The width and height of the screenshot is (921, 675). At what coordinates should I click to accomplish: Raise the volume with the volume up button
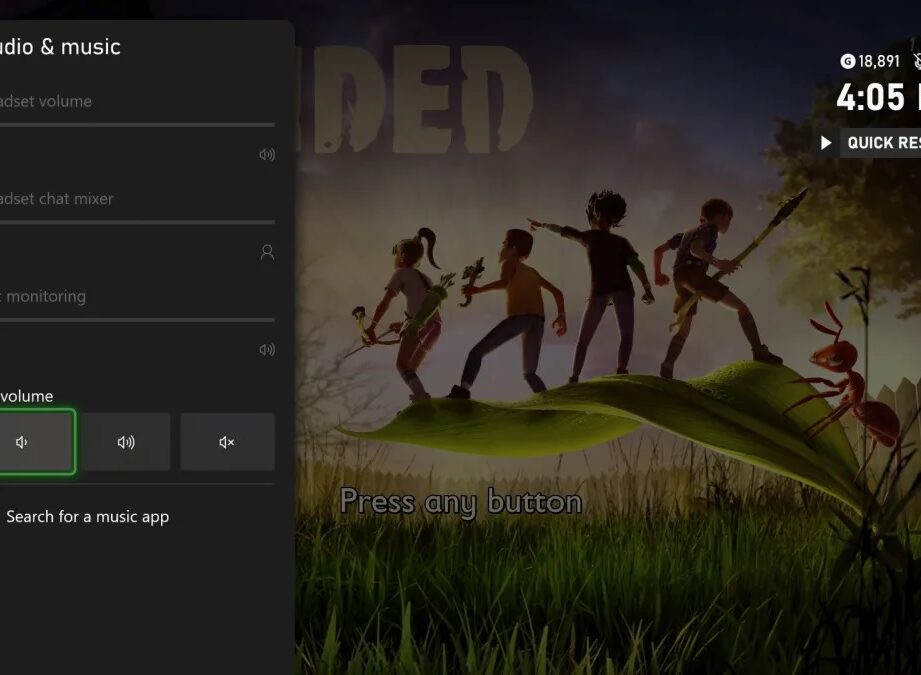[x=126, y=442]
